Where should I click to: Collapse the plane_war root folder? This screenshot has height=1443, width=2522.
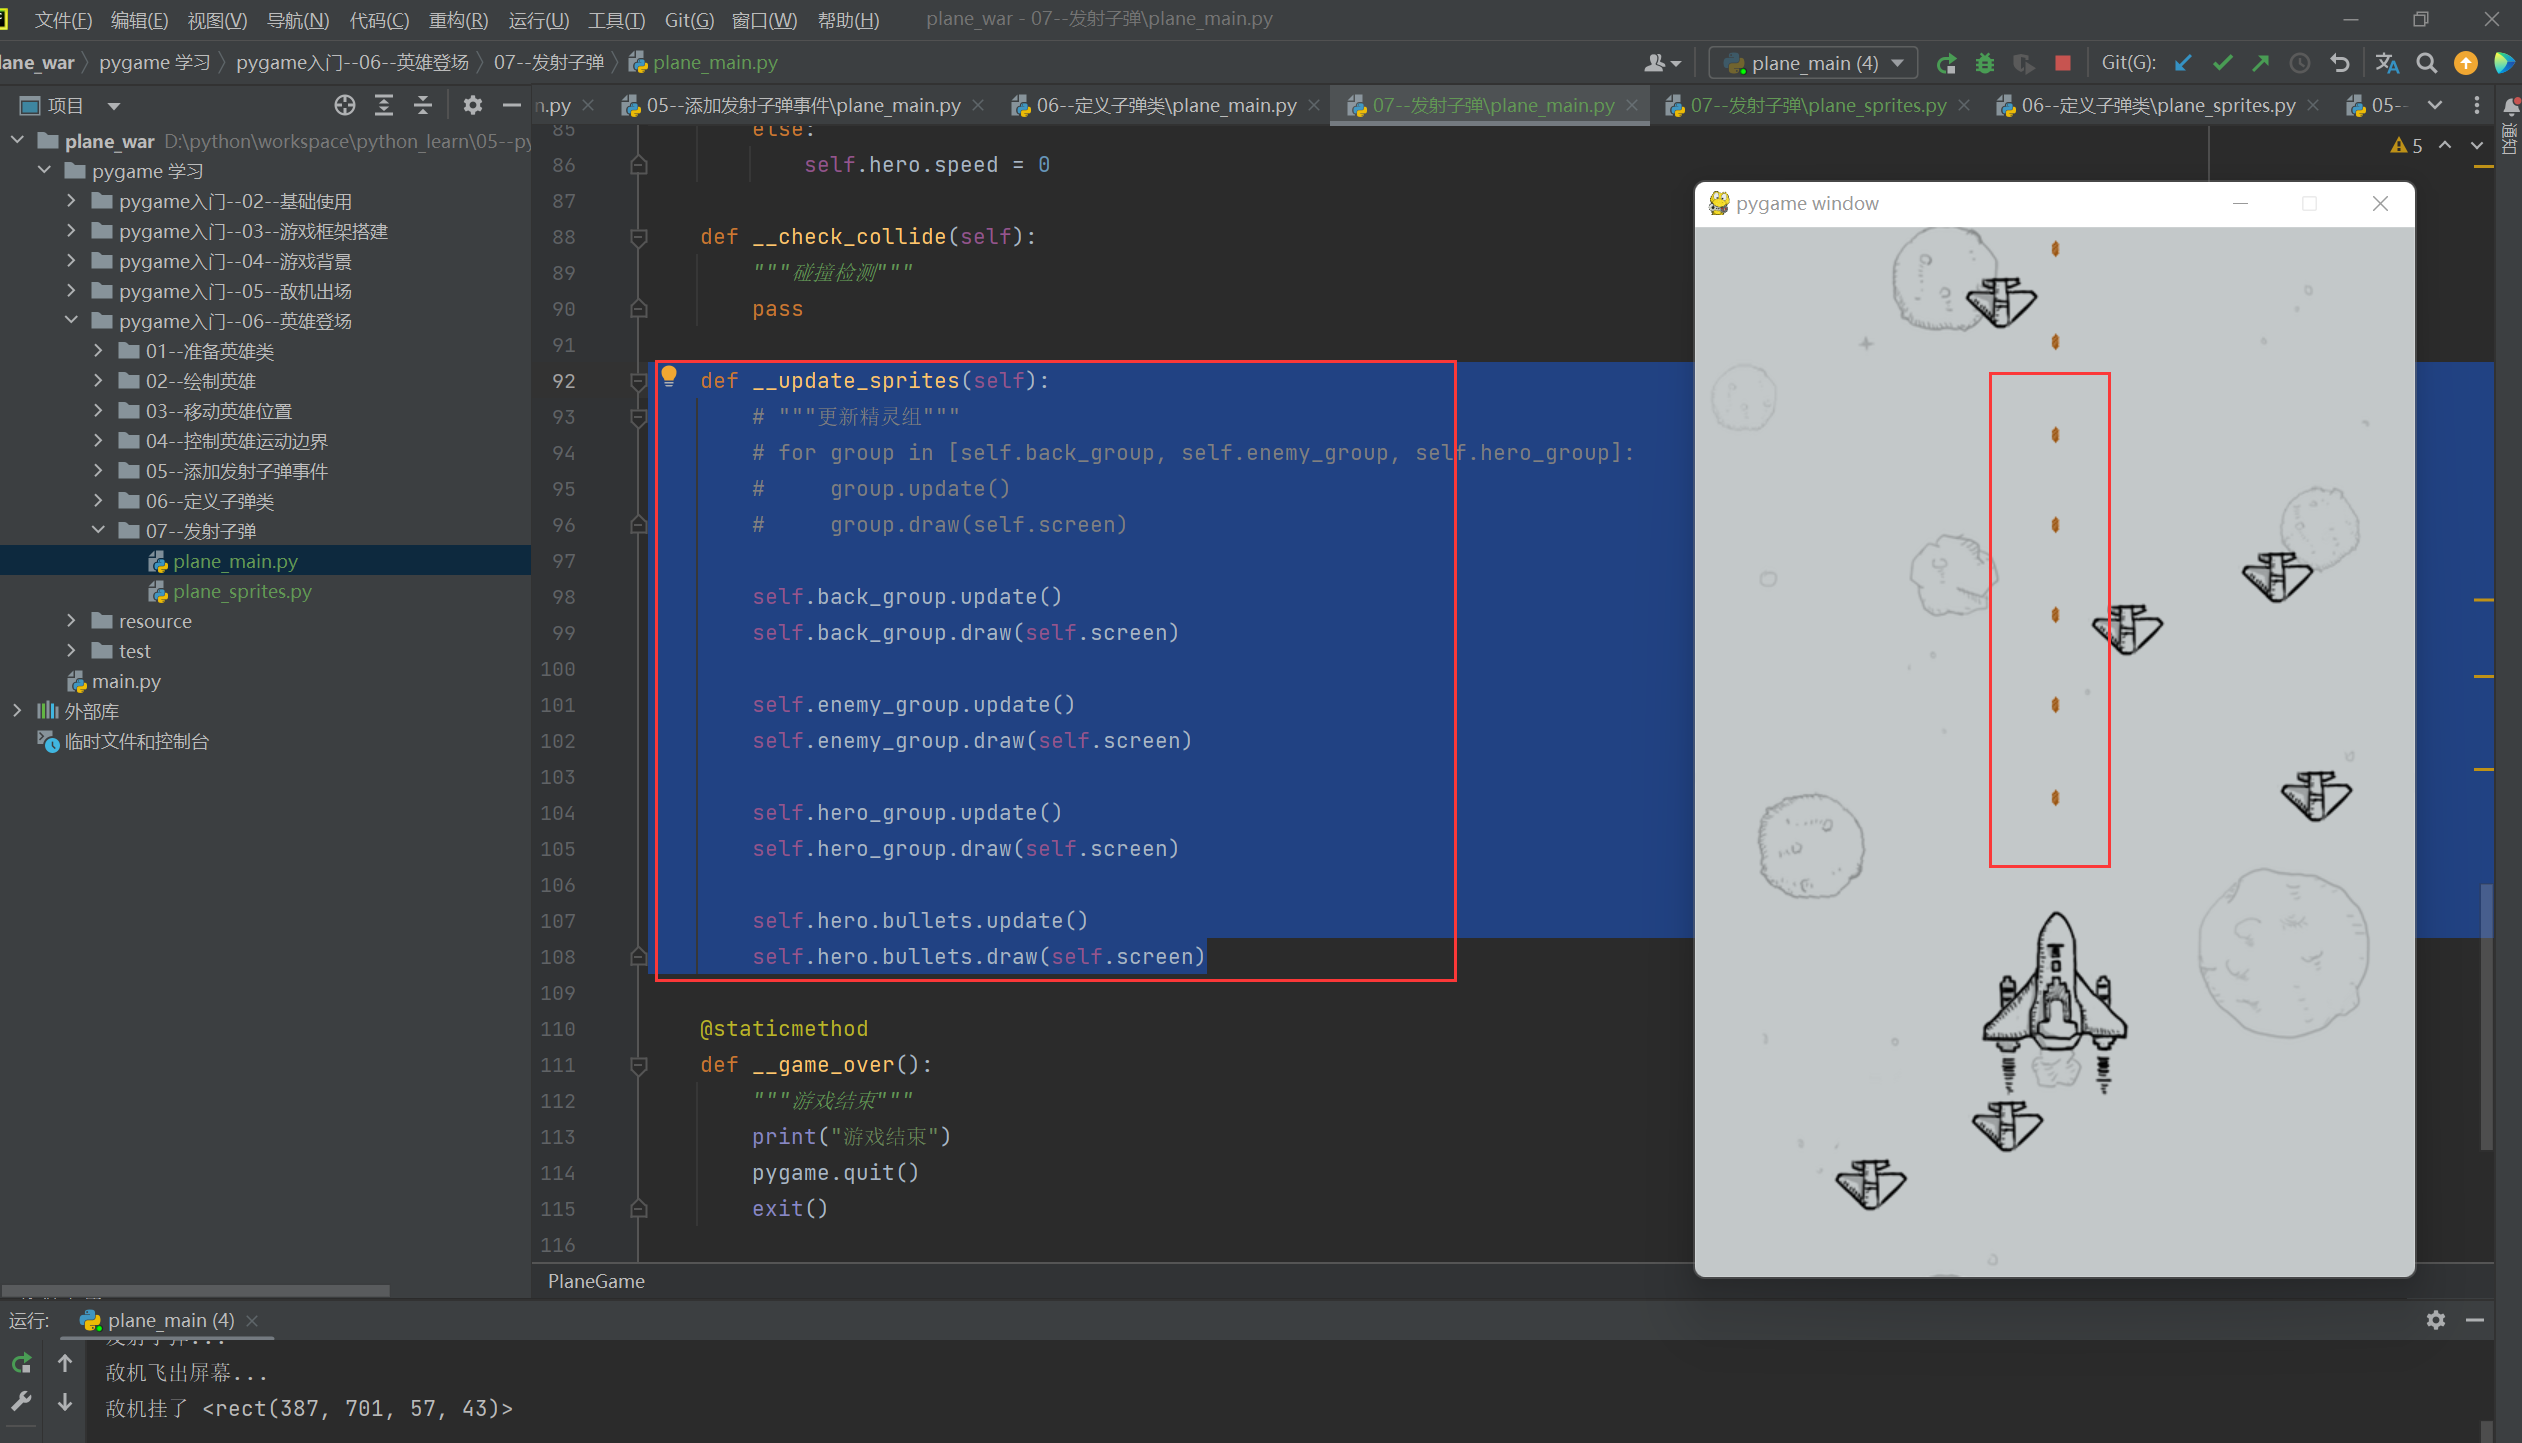(17, 141)
